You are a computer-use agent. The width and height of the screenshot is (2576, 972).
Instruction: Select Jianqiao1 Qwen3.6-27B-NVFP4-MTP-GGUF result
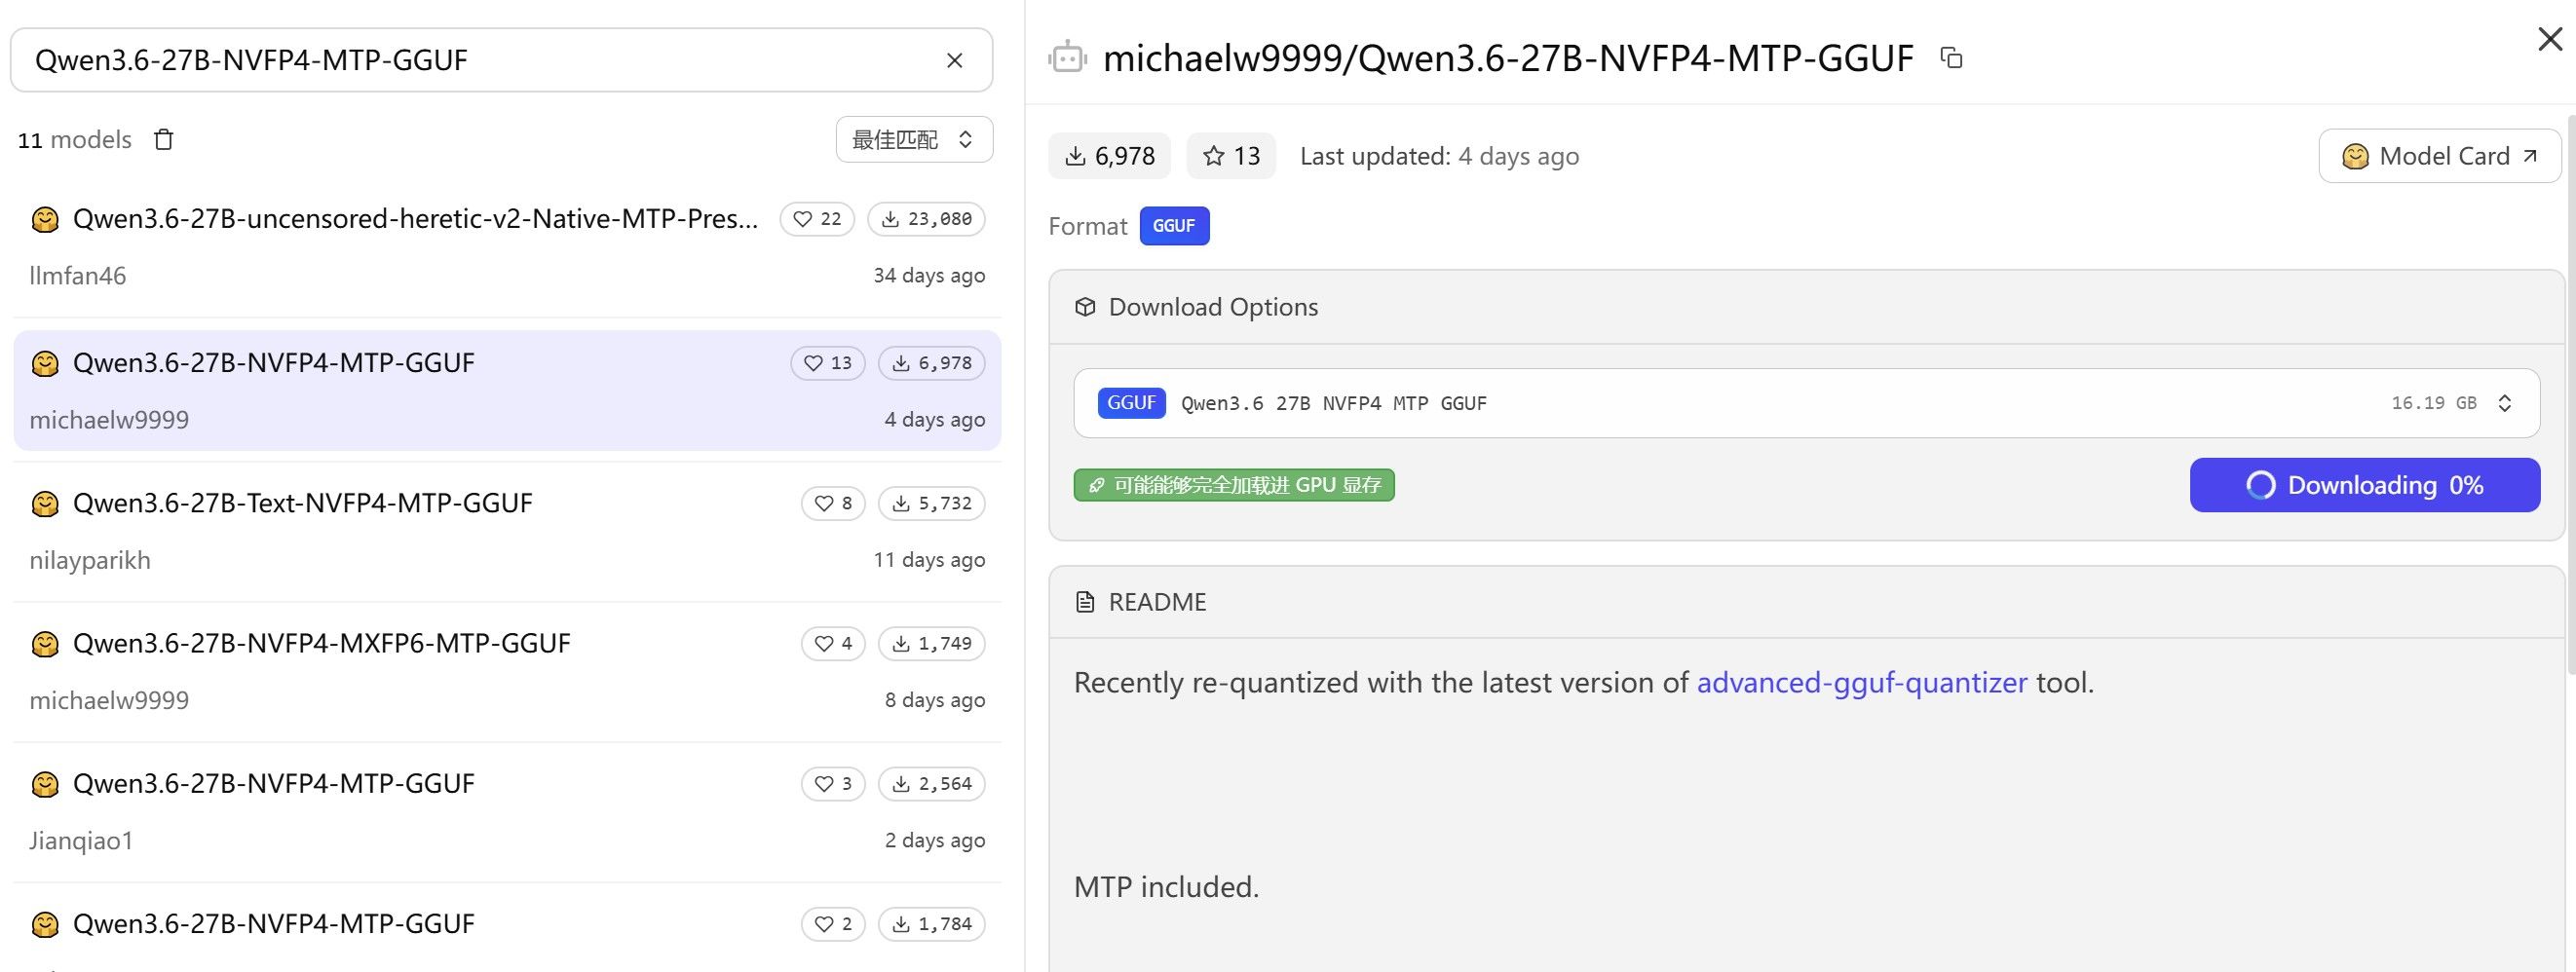coord(507,810)
